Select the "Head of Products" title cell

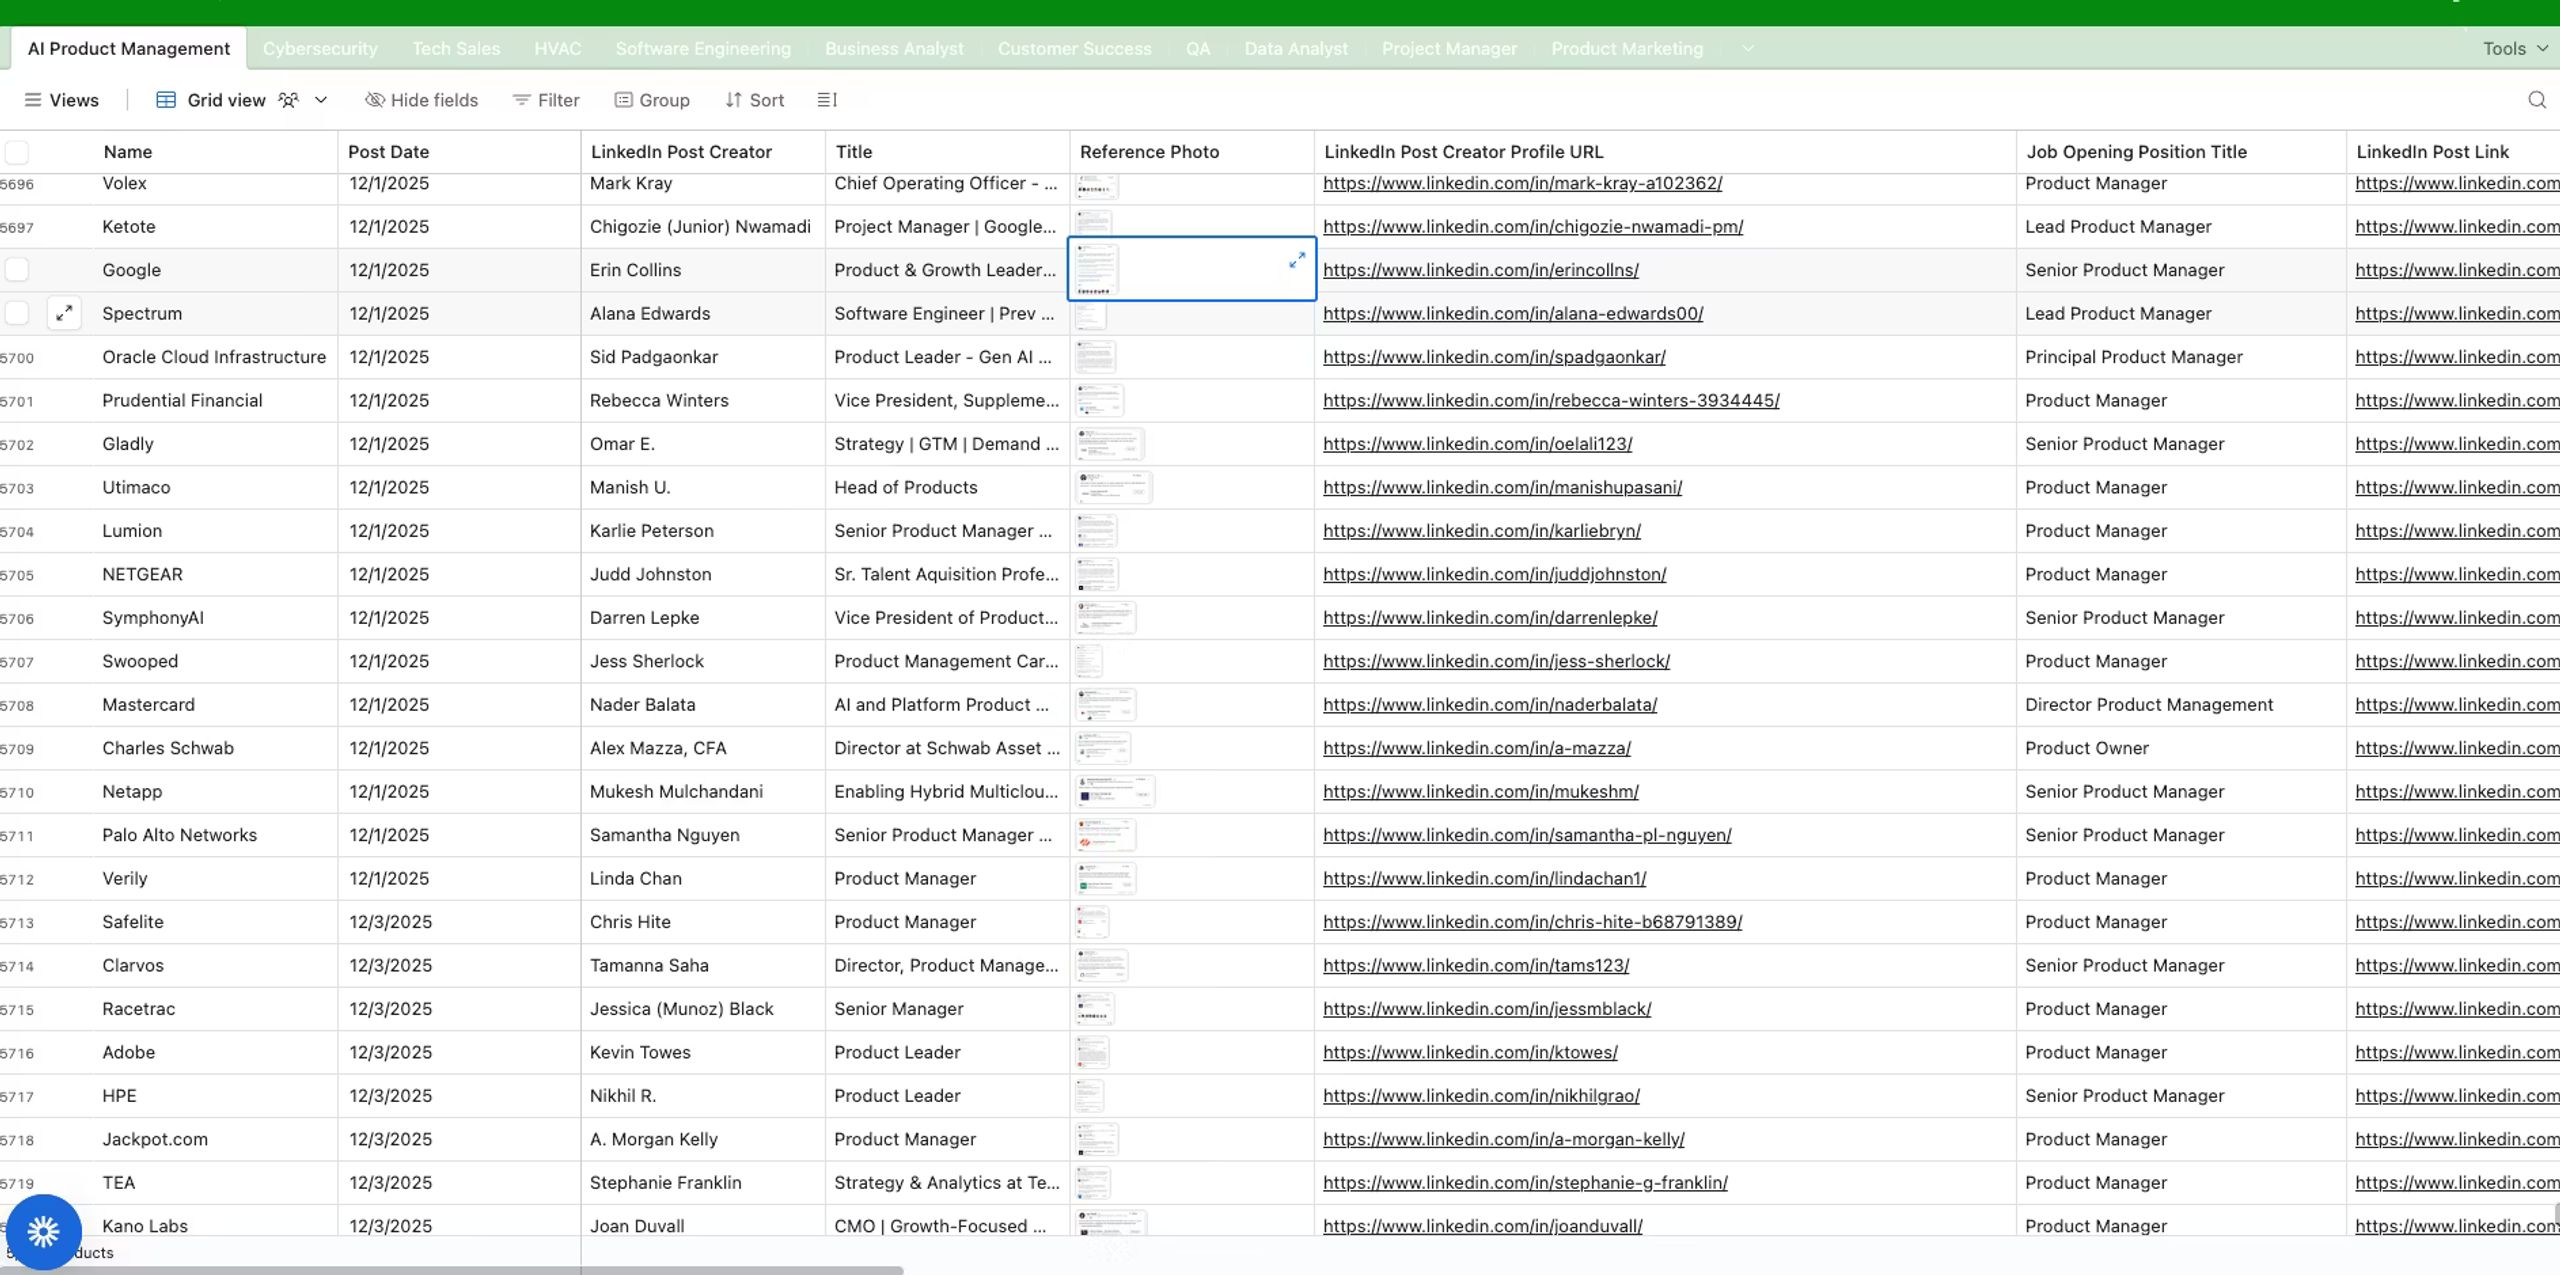pos(947,487)
